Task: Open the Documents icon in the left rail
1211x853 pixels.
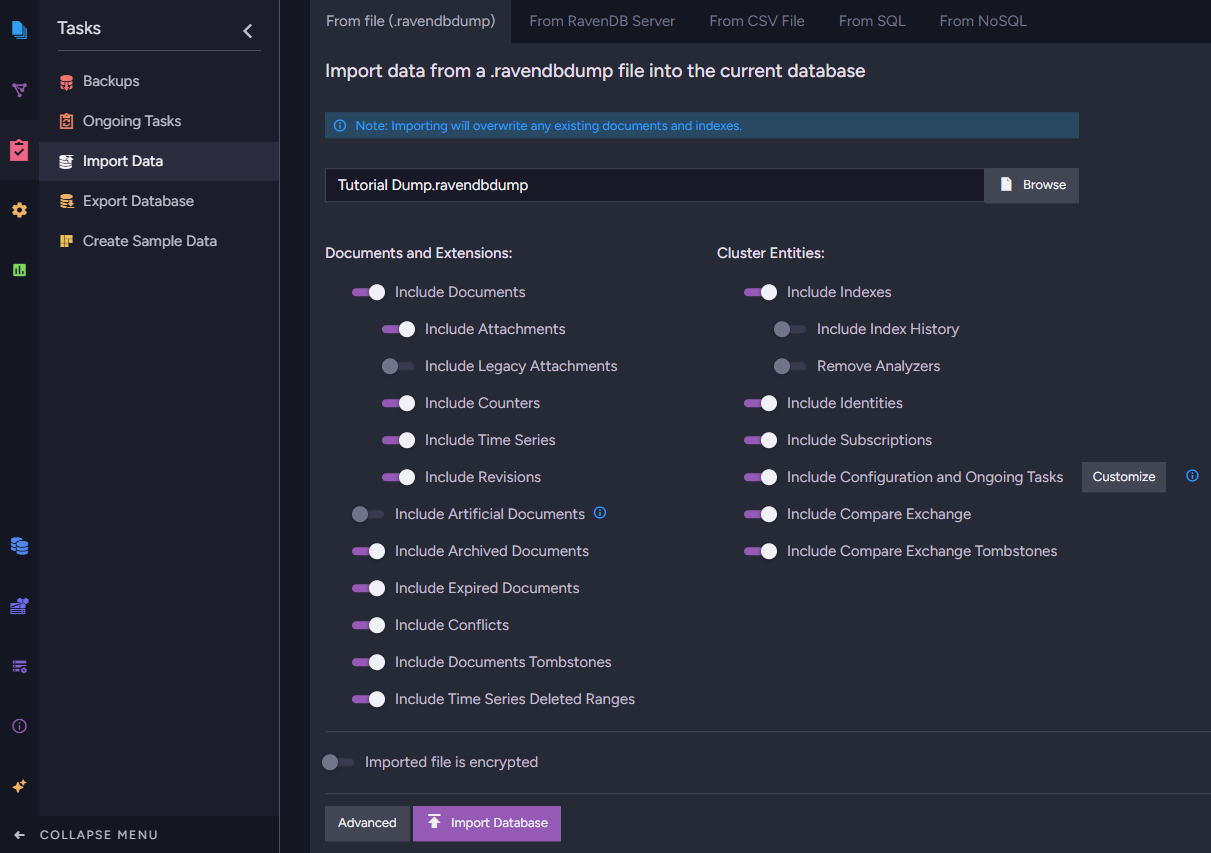Action: 19,30
